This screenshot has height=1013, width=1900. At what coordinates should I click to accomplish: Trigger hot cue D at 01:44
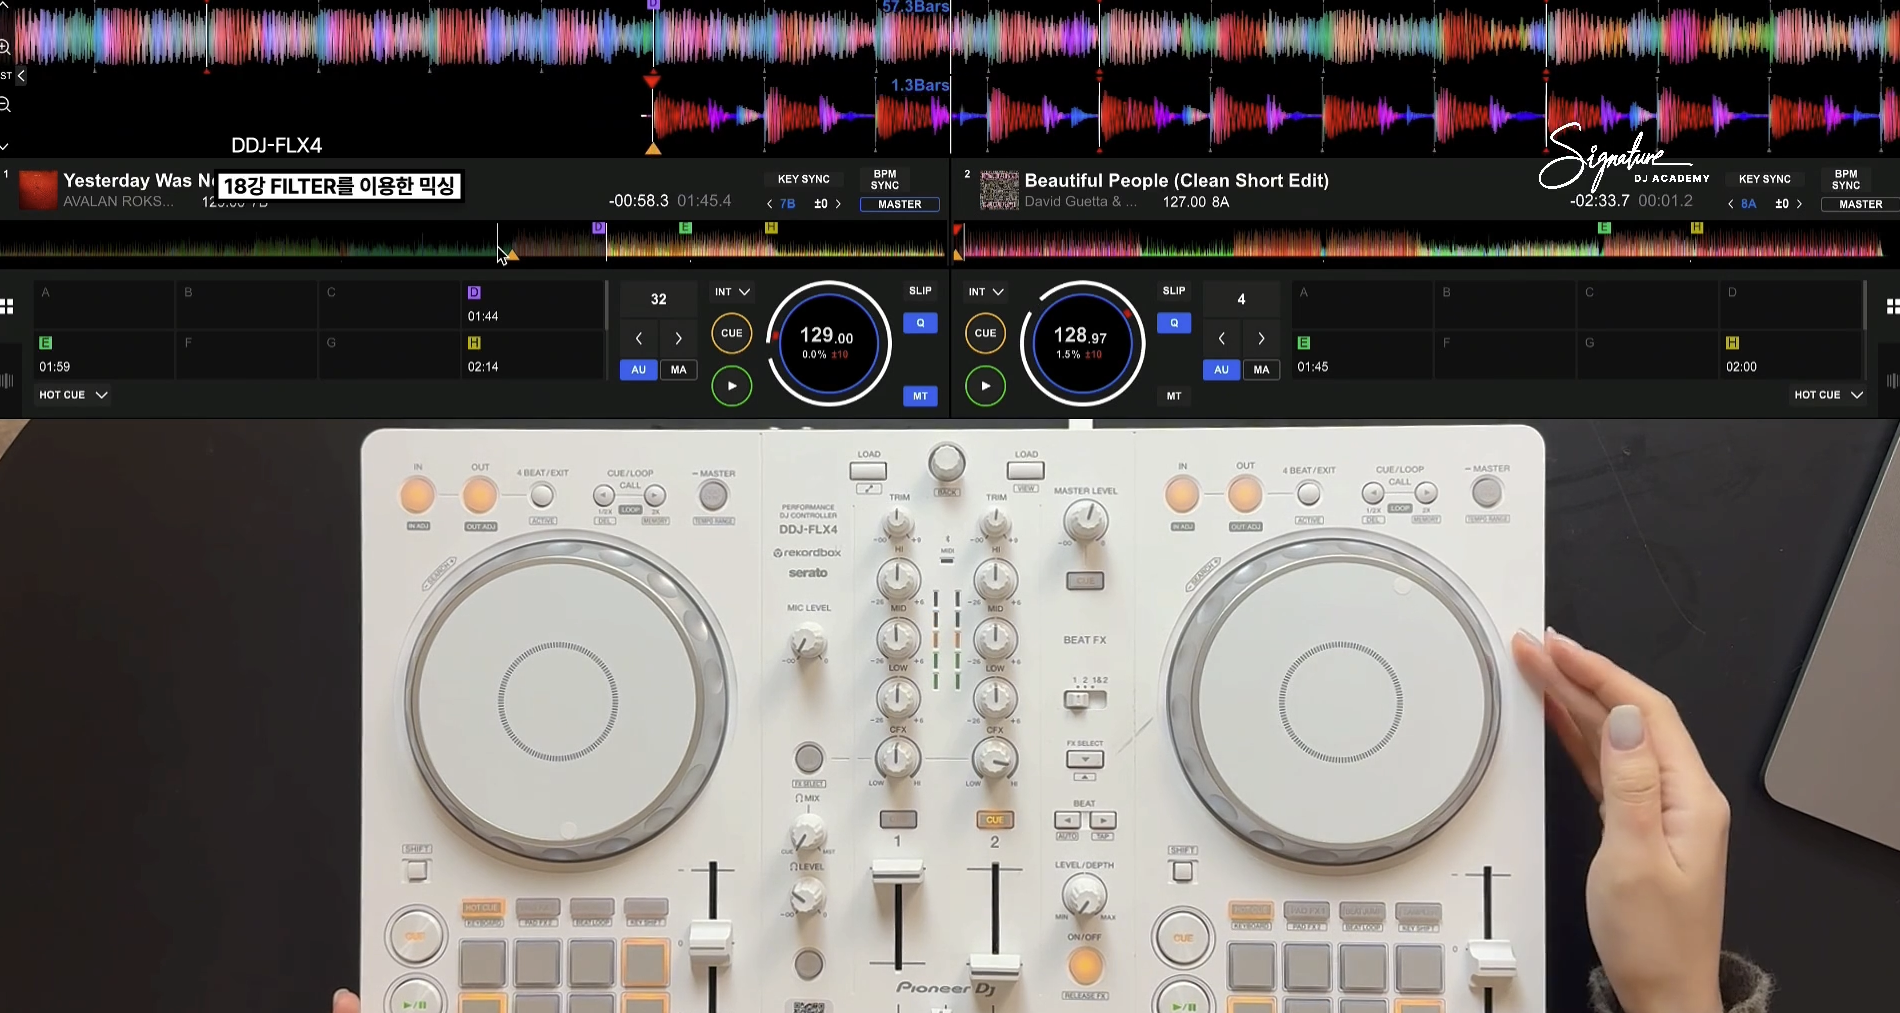click(x=532, y=304)
